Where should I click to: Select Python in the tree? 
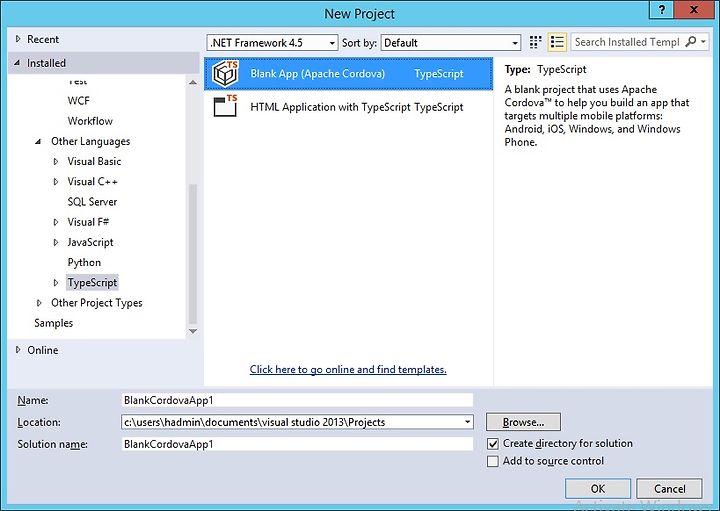84,262
